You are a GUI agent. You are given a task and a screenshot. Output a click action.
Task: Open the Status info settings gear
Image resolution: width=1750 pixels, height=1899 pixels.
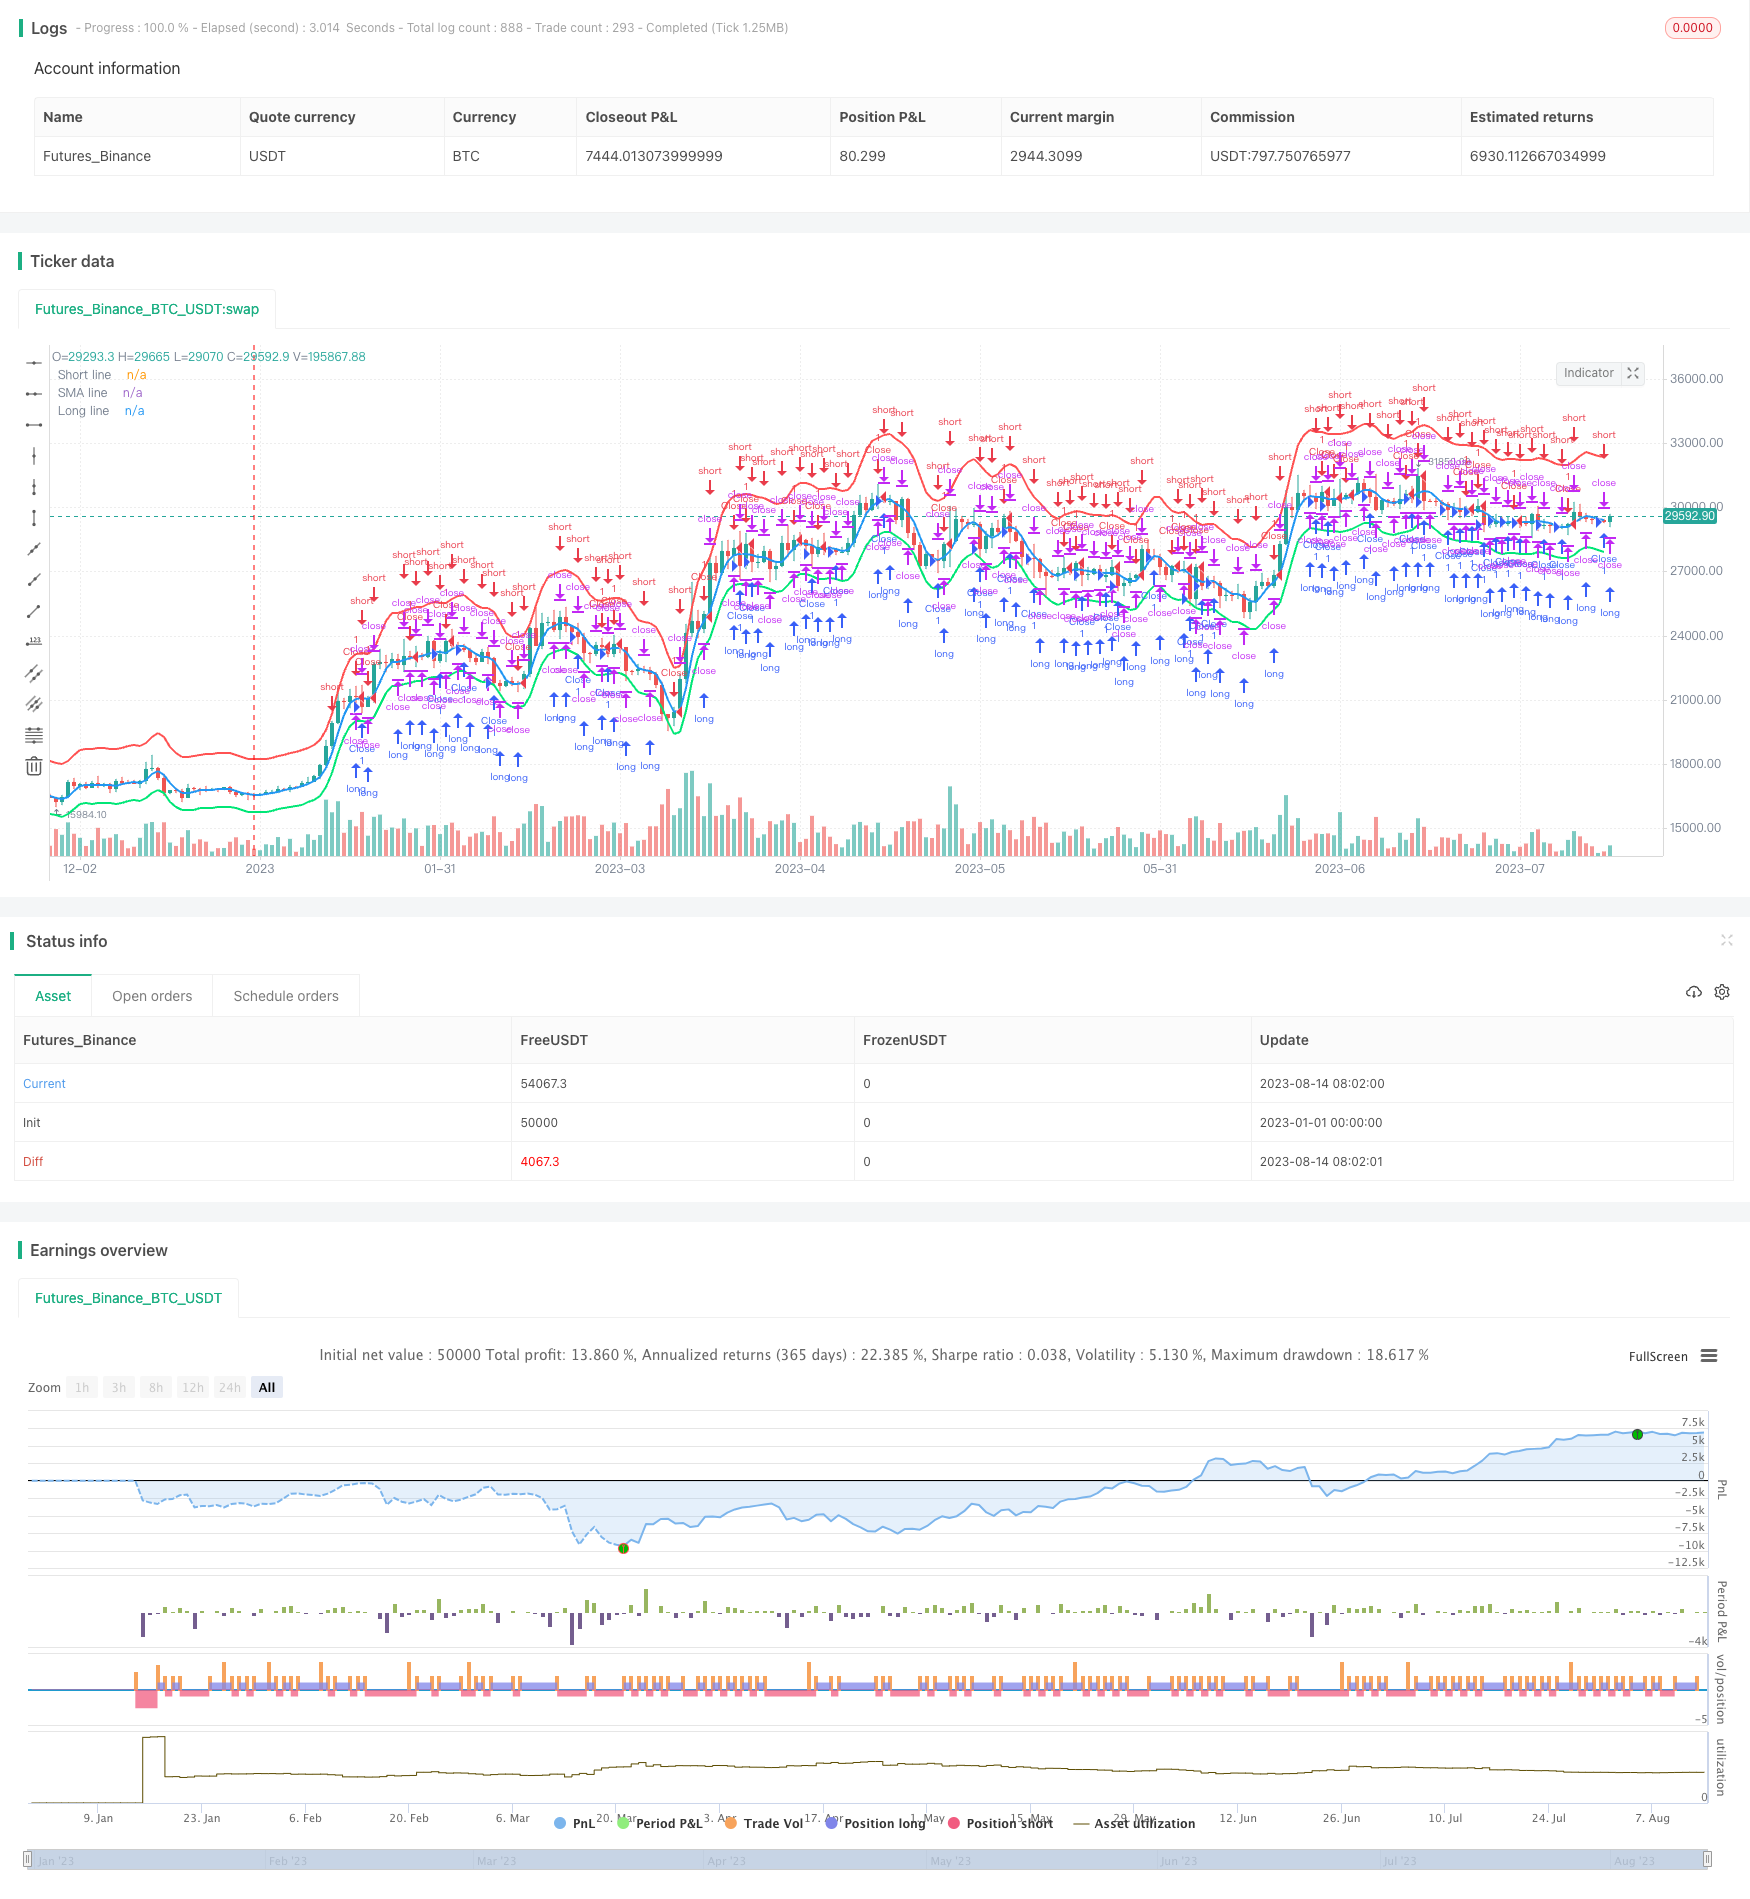coord(1722,992)
